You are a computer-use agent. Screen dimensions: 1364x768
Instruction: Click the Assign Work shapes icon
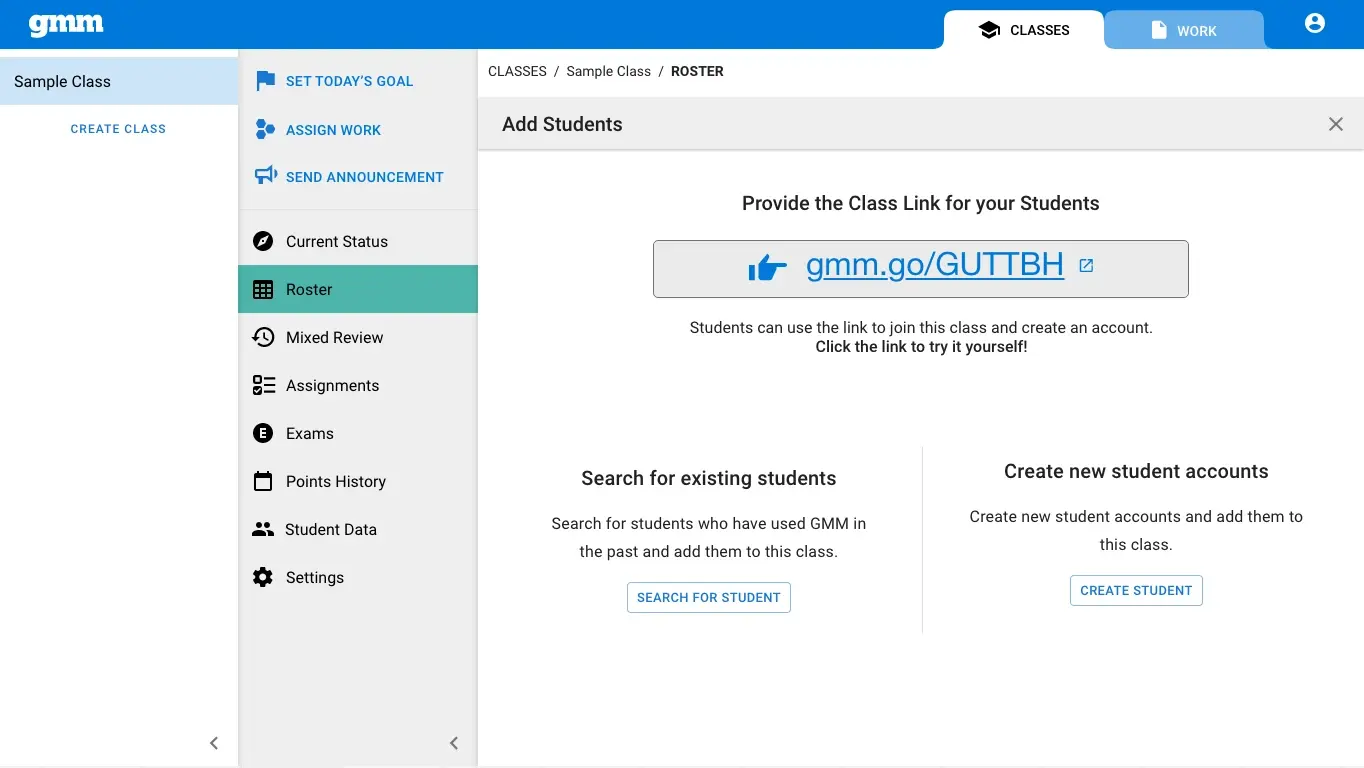click(x=265, y=129)
